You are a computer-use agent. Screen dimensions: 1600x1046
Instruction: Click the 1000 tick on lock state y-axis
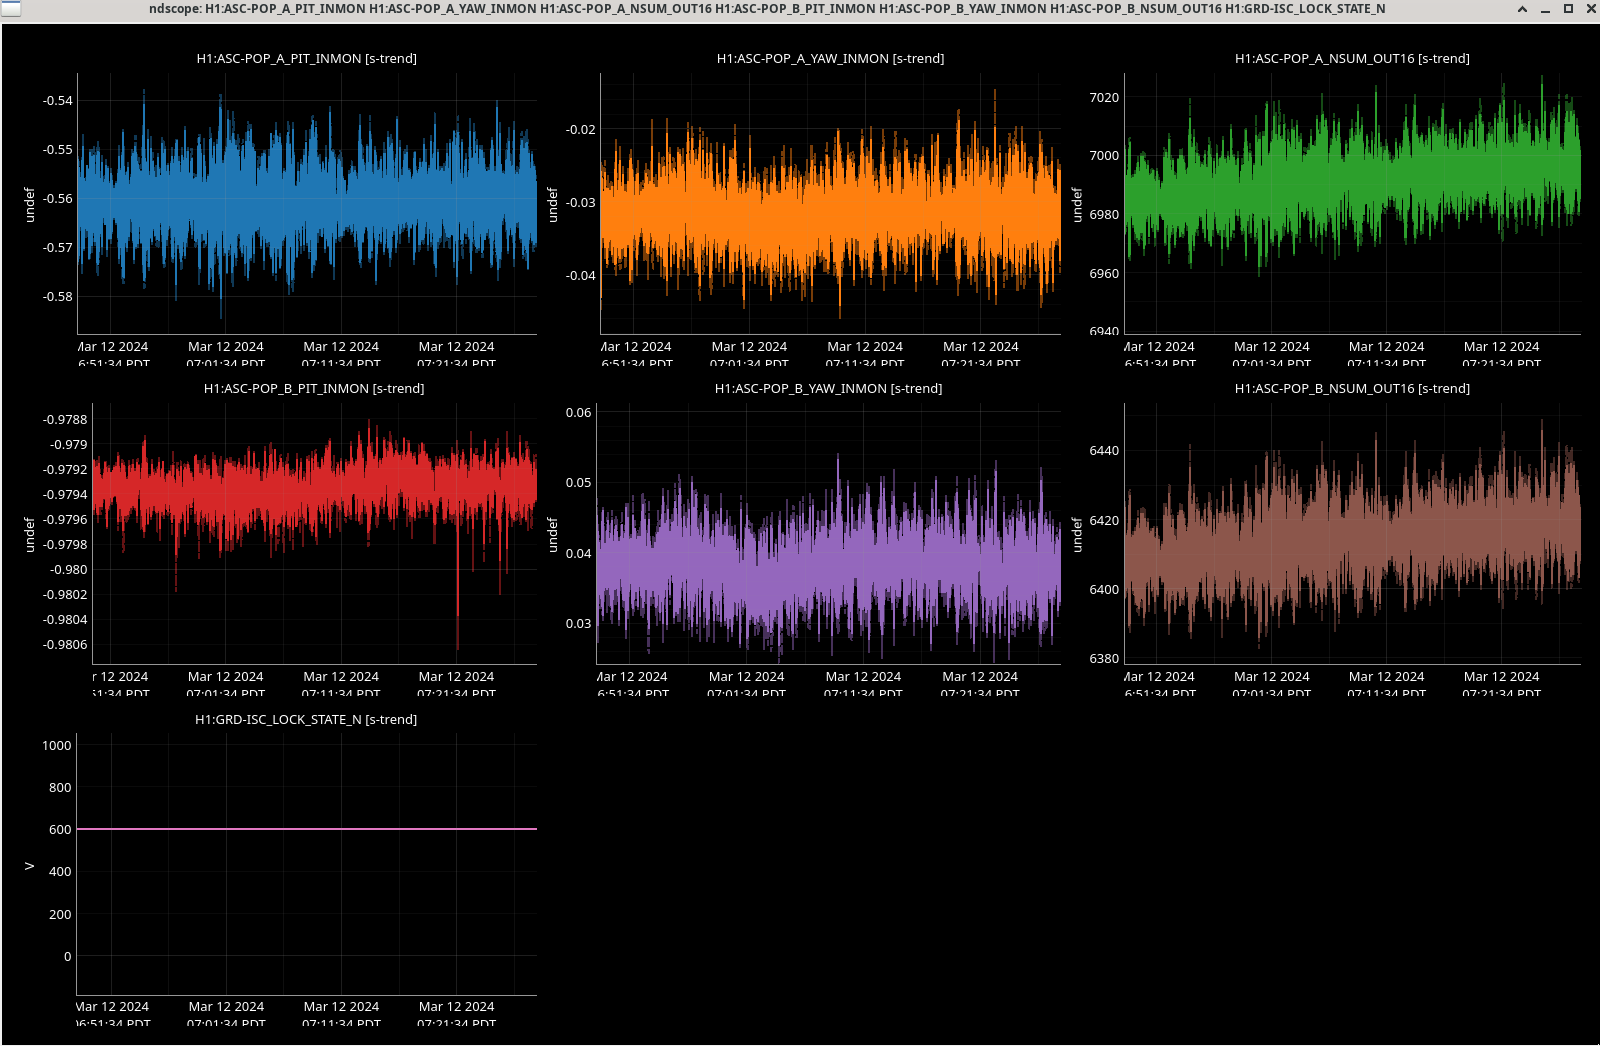(57, 746)
